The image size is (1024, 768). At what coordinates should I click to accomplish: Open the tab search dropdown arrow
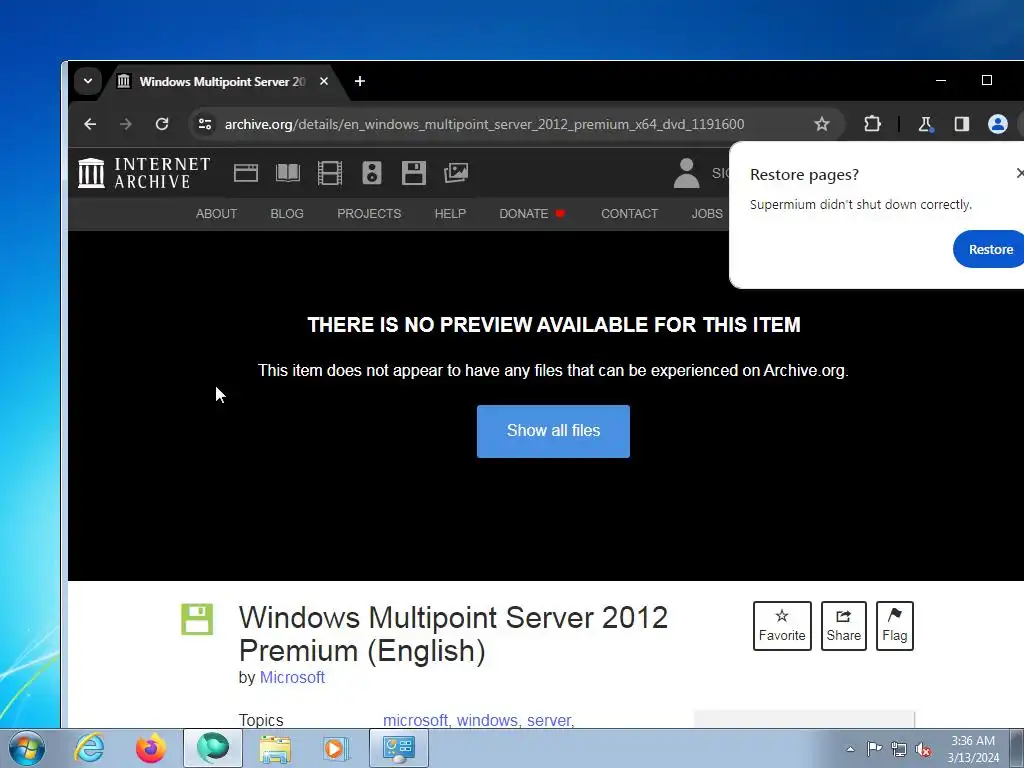88,81
